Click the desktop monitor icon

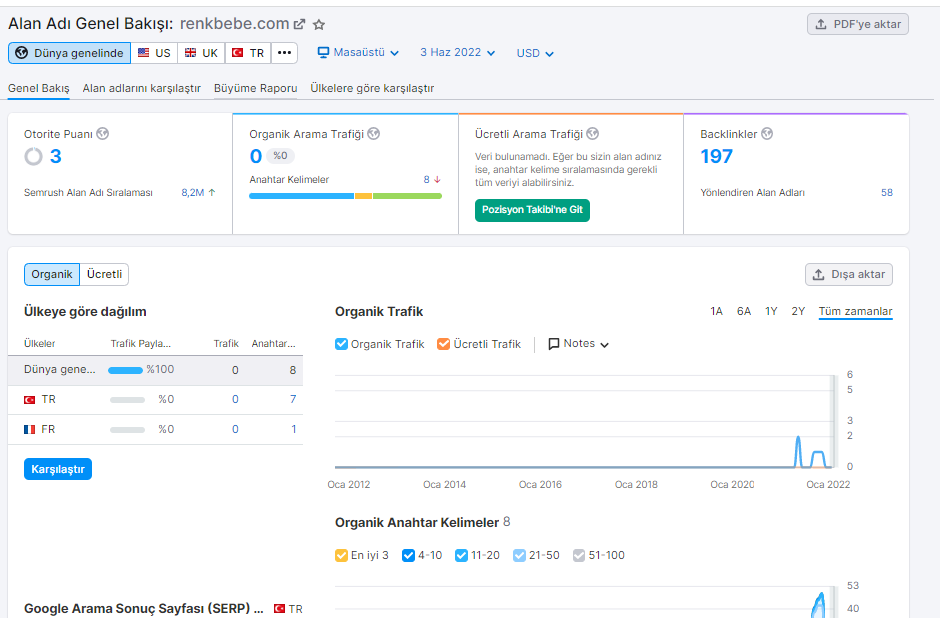323,53
